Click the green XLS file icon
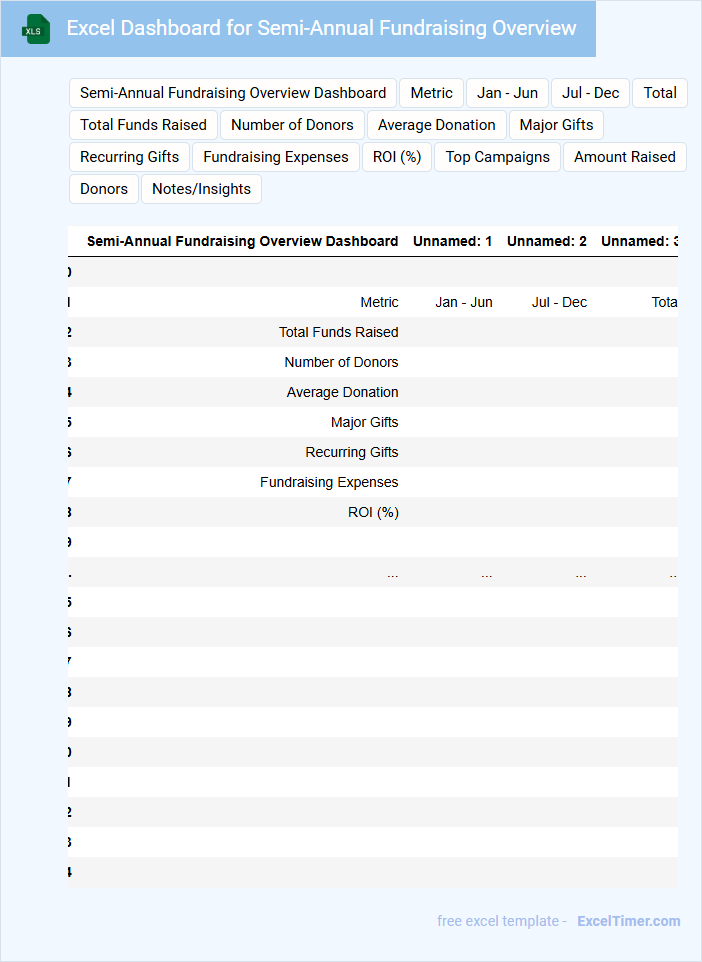The height and width of the screenshot is (962, 702). pyautogui.click(x=36, y=29)
